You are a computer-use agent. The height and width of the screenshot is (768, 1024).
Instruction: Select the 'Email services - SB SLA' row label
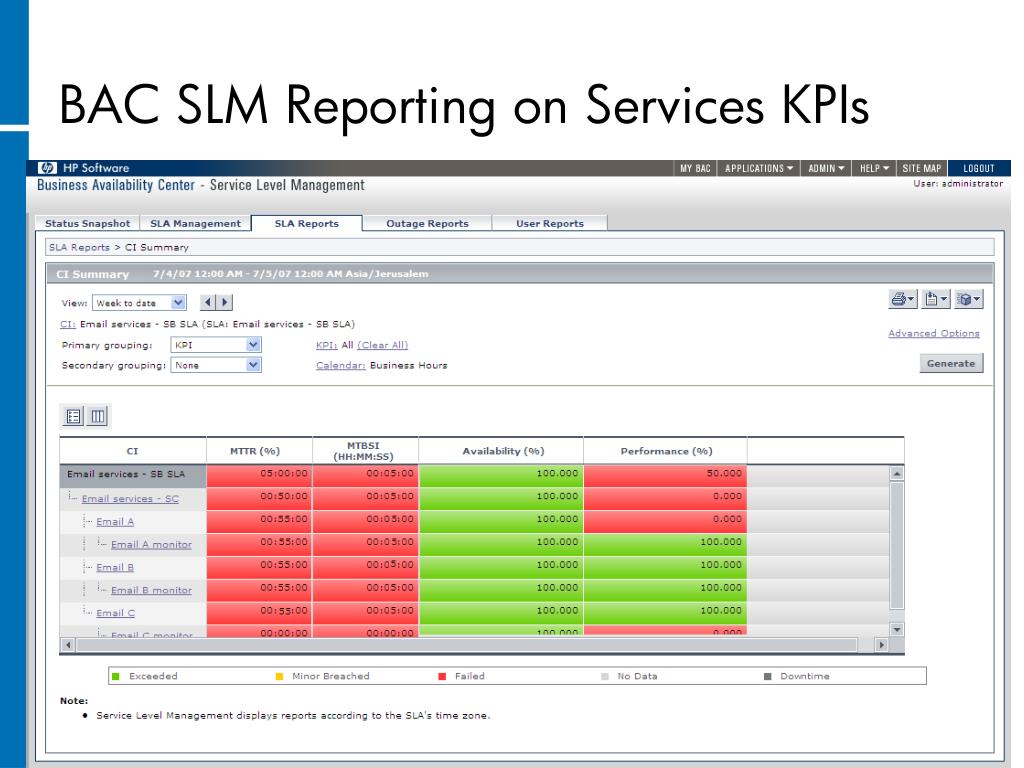(x=126, y=474)
